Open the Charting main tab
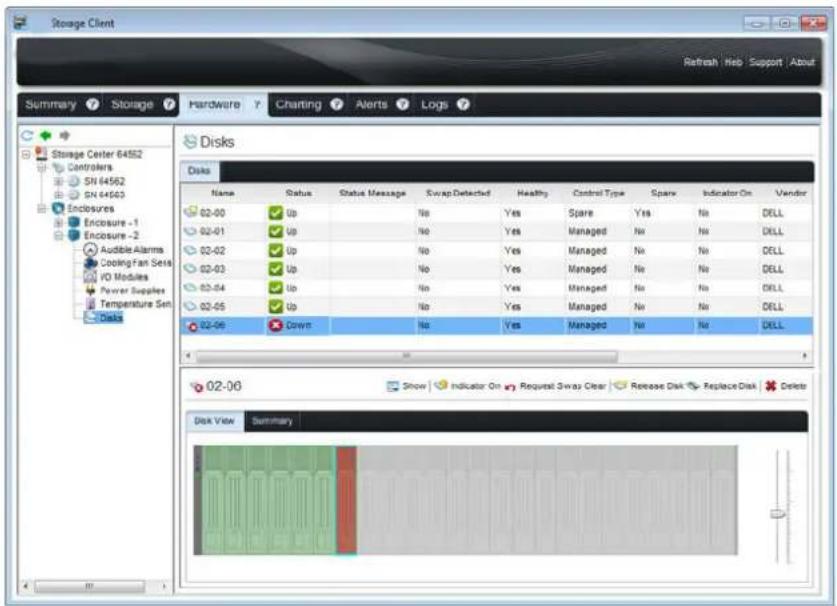Screen dimensions: 837x606 (x=298, y=104)
